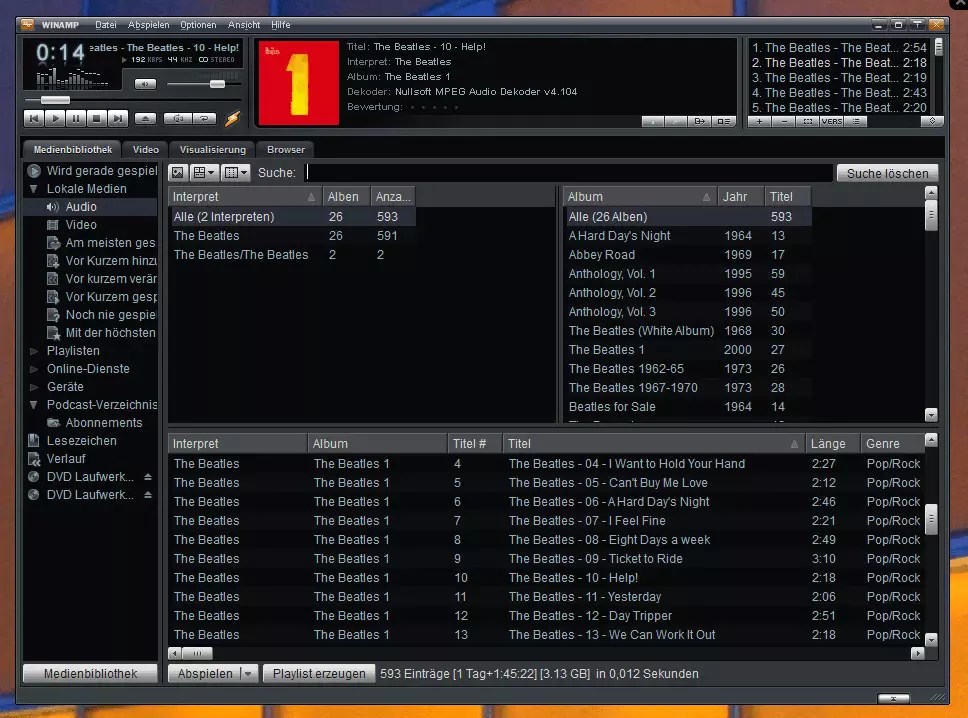Switch to the Browser tab

tap(285, 149)
